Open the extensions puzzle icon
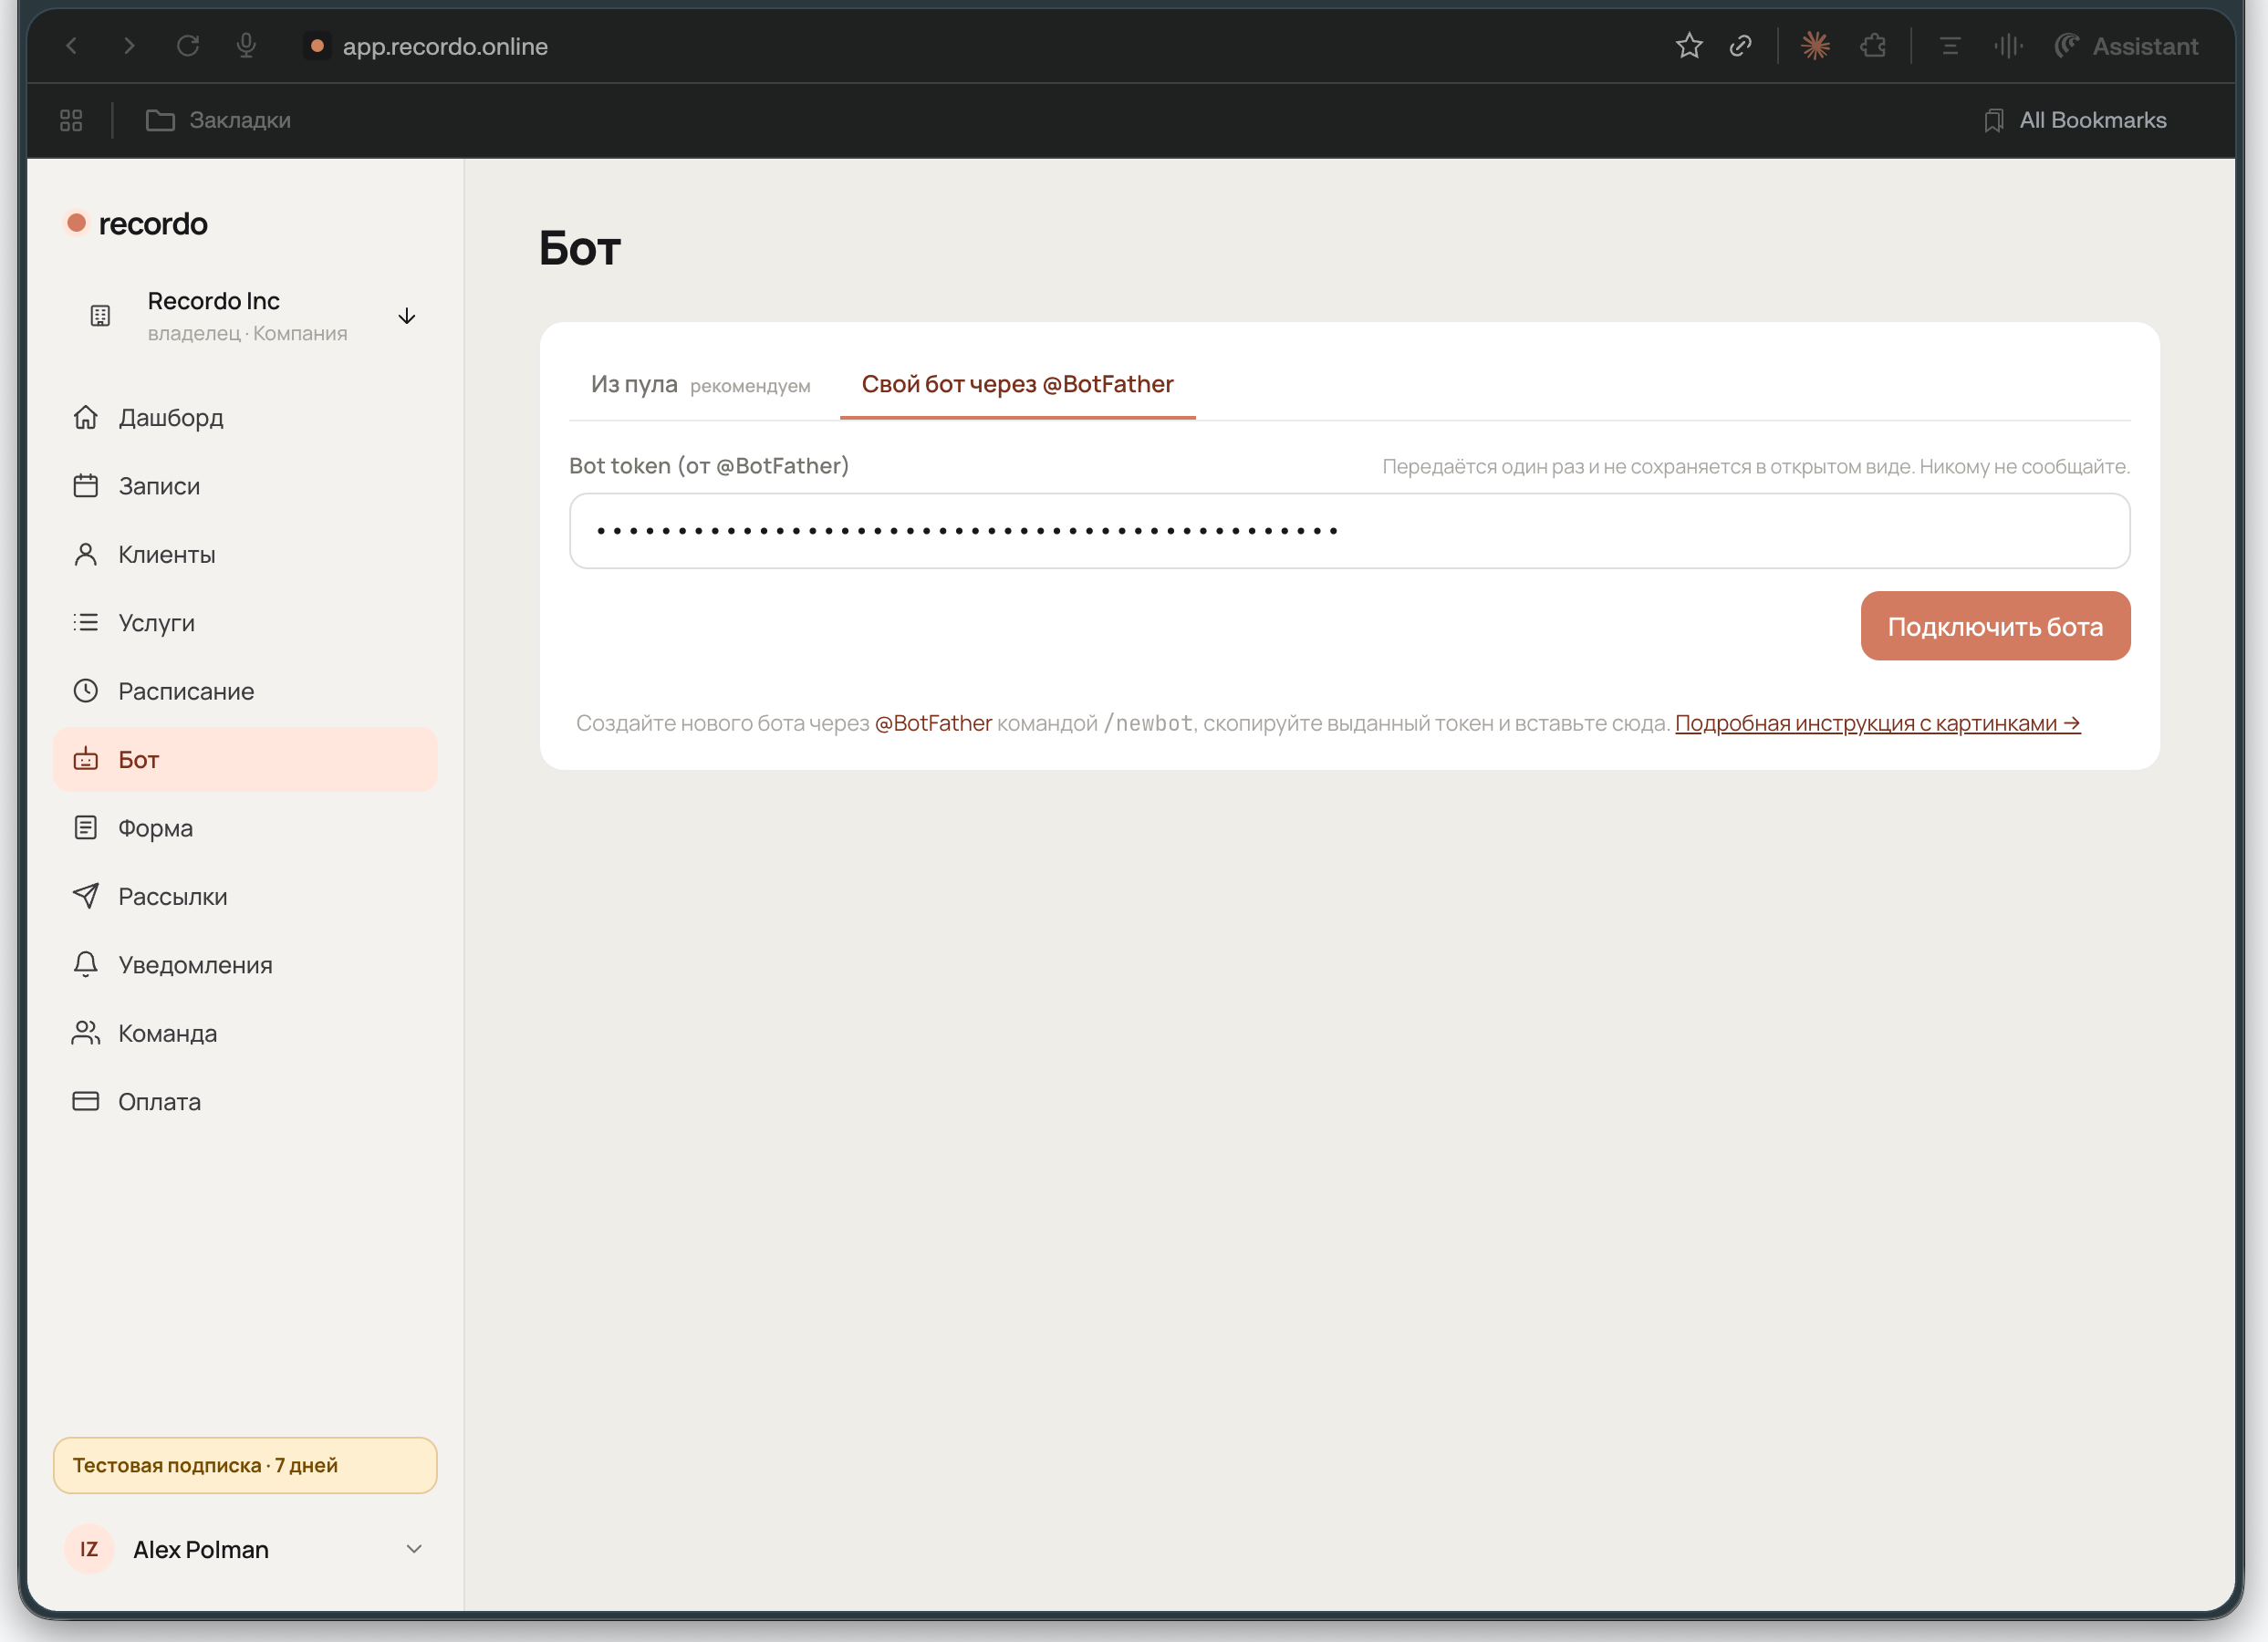This screenshot has width=2268, height=1642. 1873,46
